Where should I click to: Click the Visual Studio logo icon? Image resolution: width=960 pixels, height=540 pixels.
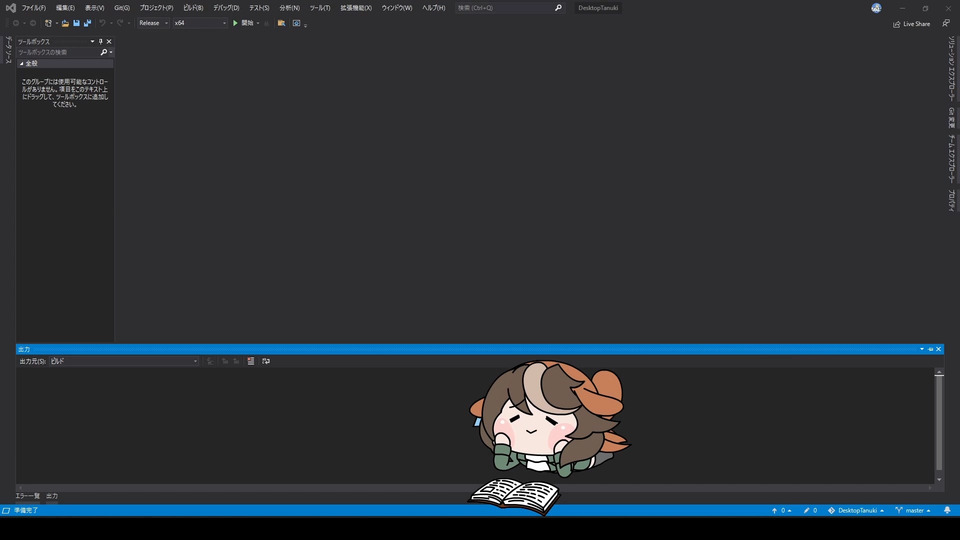10,8
